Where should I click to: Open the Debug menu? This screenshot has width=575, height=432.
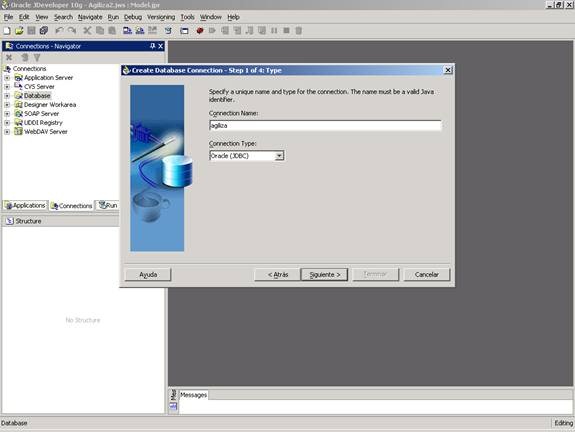[133, 17]
